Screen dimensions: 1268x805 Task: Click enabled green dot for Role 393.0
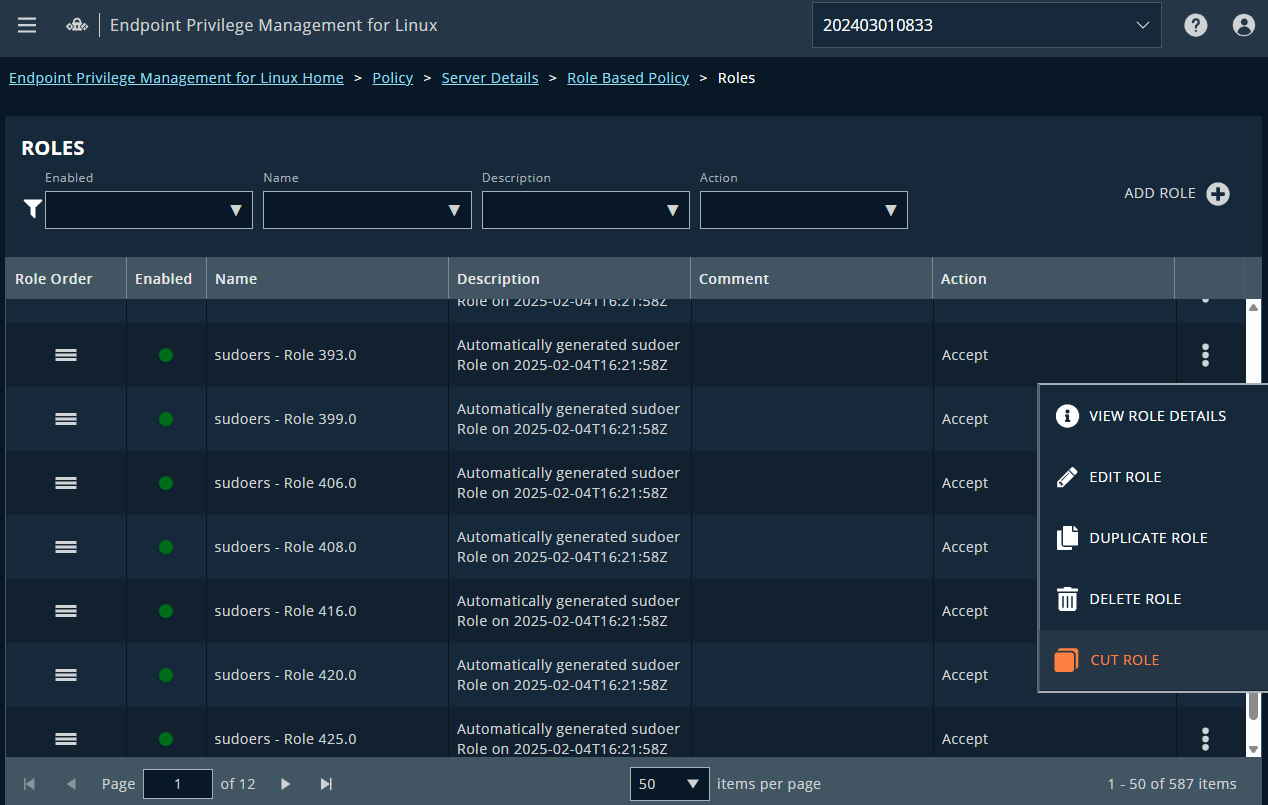pyautogui.click(x=166, y=355)
